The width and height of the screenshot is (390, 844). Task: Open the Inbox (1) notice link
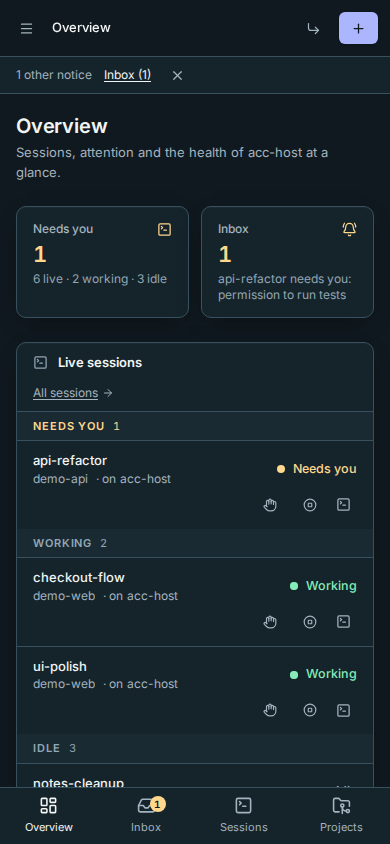[x=127, y=75]
